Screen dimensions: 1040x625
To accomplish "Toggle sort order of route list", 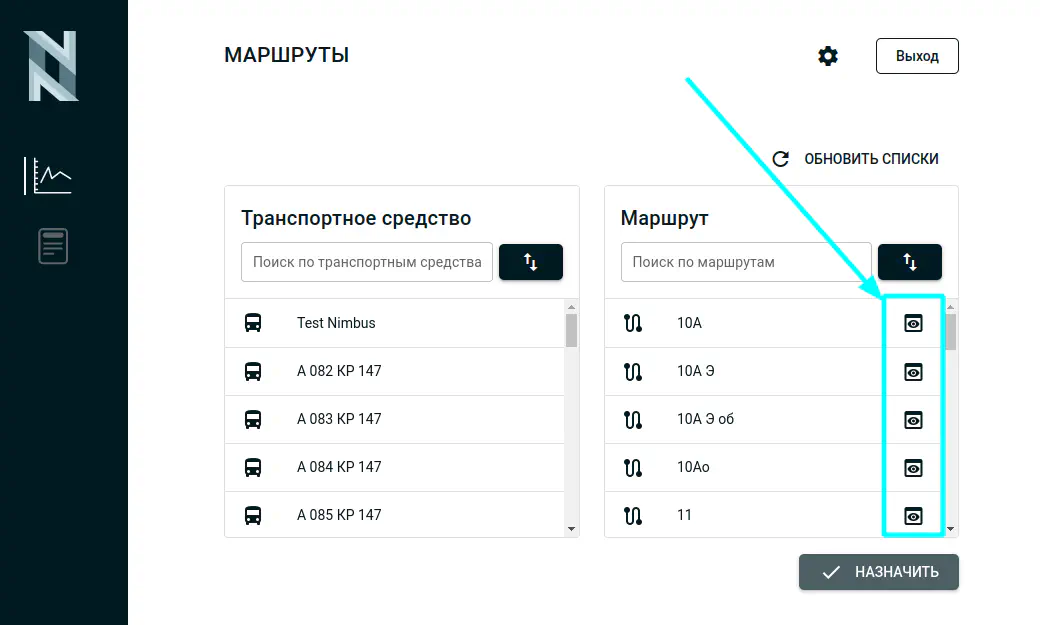I will pyautogui.click(x=909, y=262).
